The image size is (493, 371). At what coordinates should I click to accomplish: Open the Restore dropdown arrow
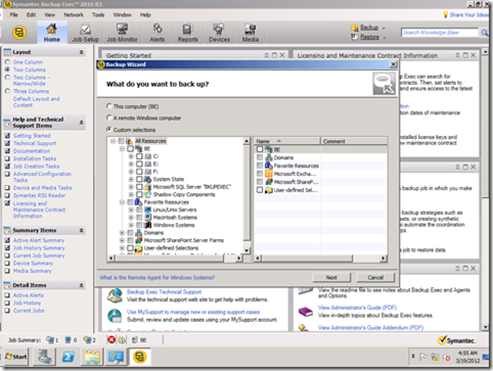coord(384,38)
